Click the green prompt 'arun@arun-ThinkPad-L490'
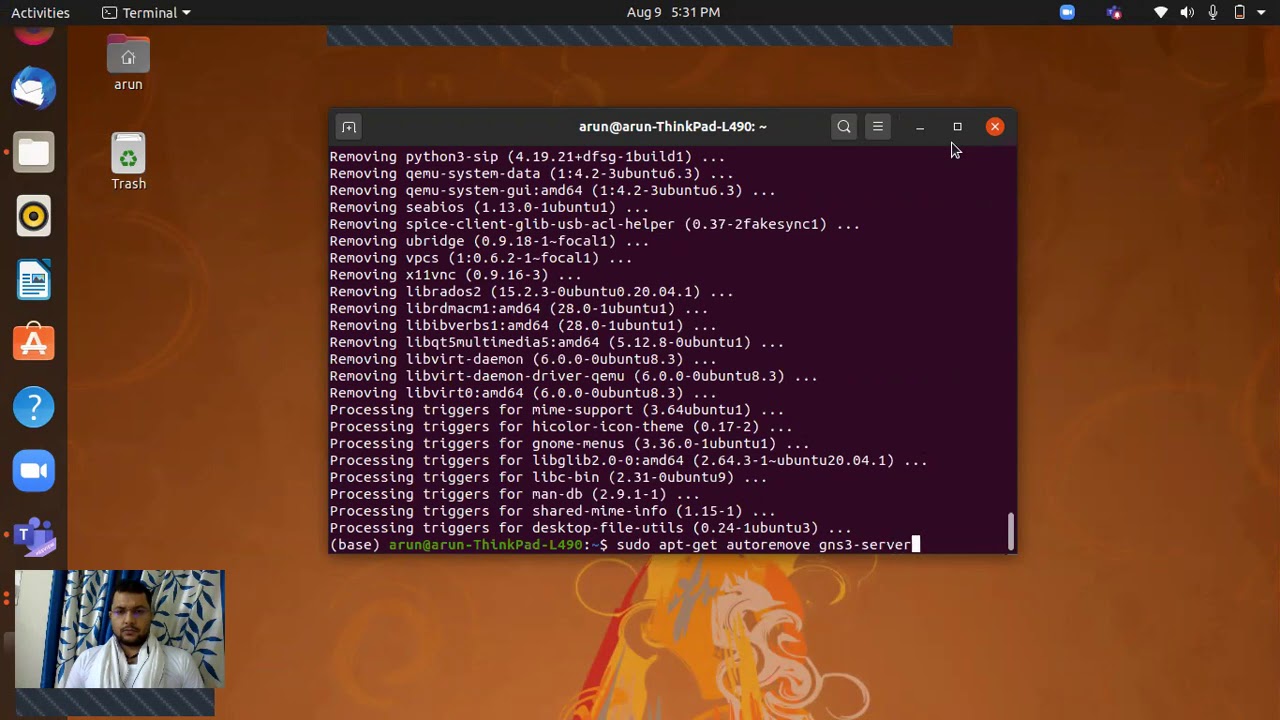This screenshot has height=720, width=1280. click(485, 545)
